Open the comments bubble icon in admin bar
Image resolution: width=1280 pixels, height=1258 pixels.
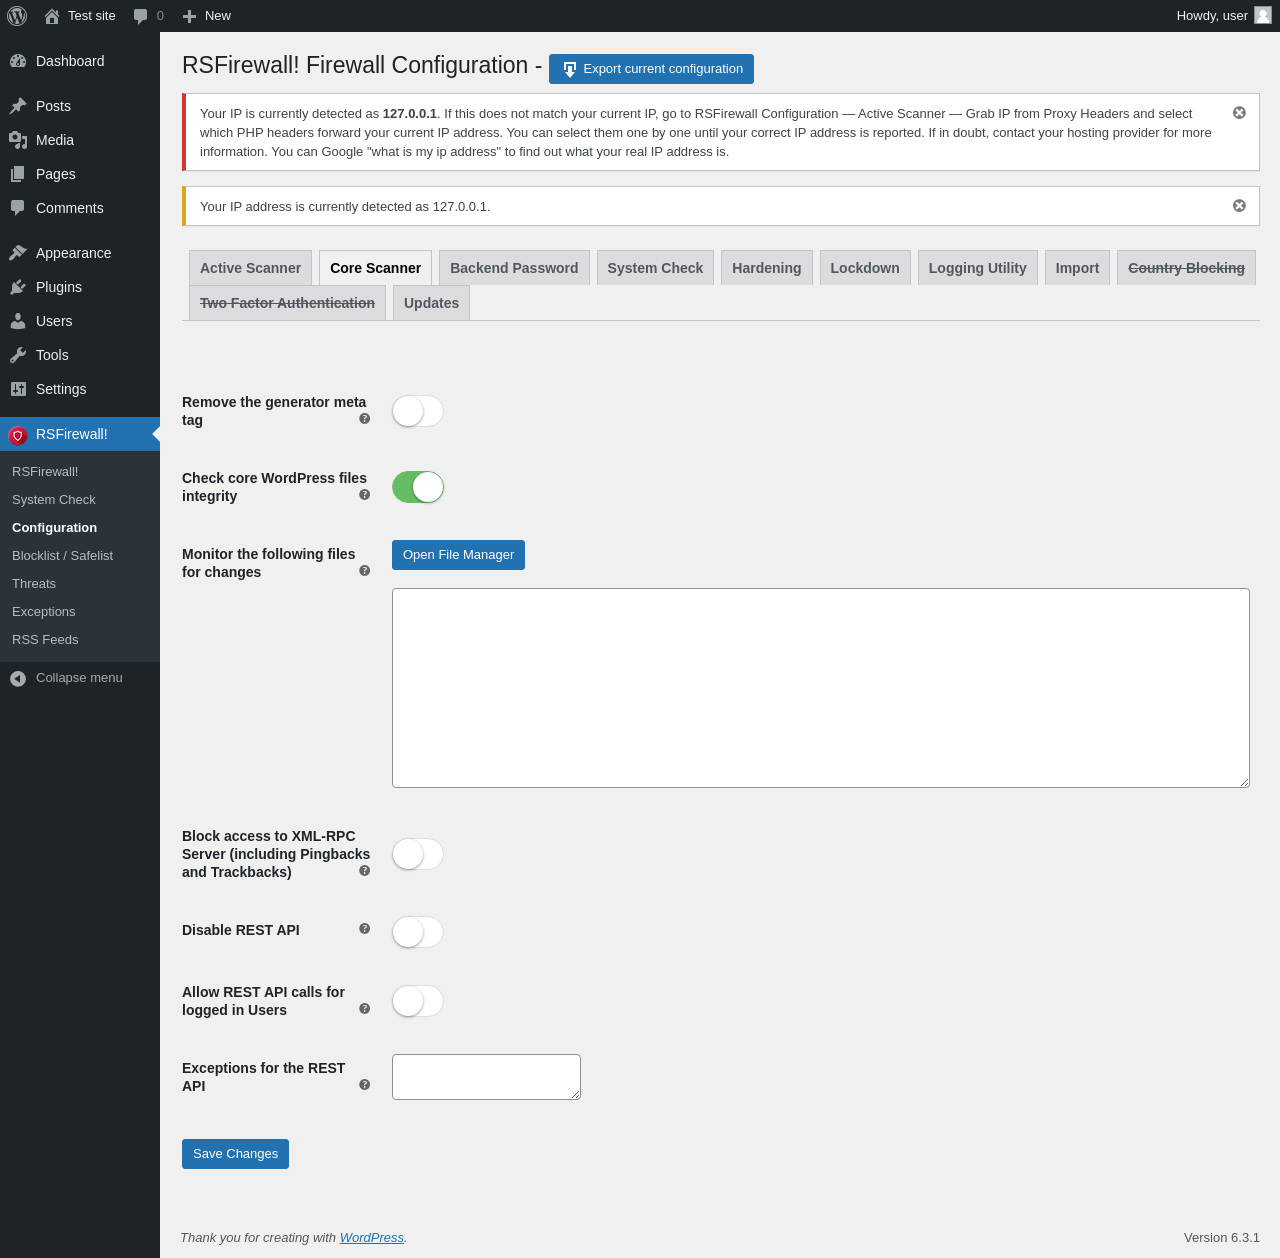(141, 16)
